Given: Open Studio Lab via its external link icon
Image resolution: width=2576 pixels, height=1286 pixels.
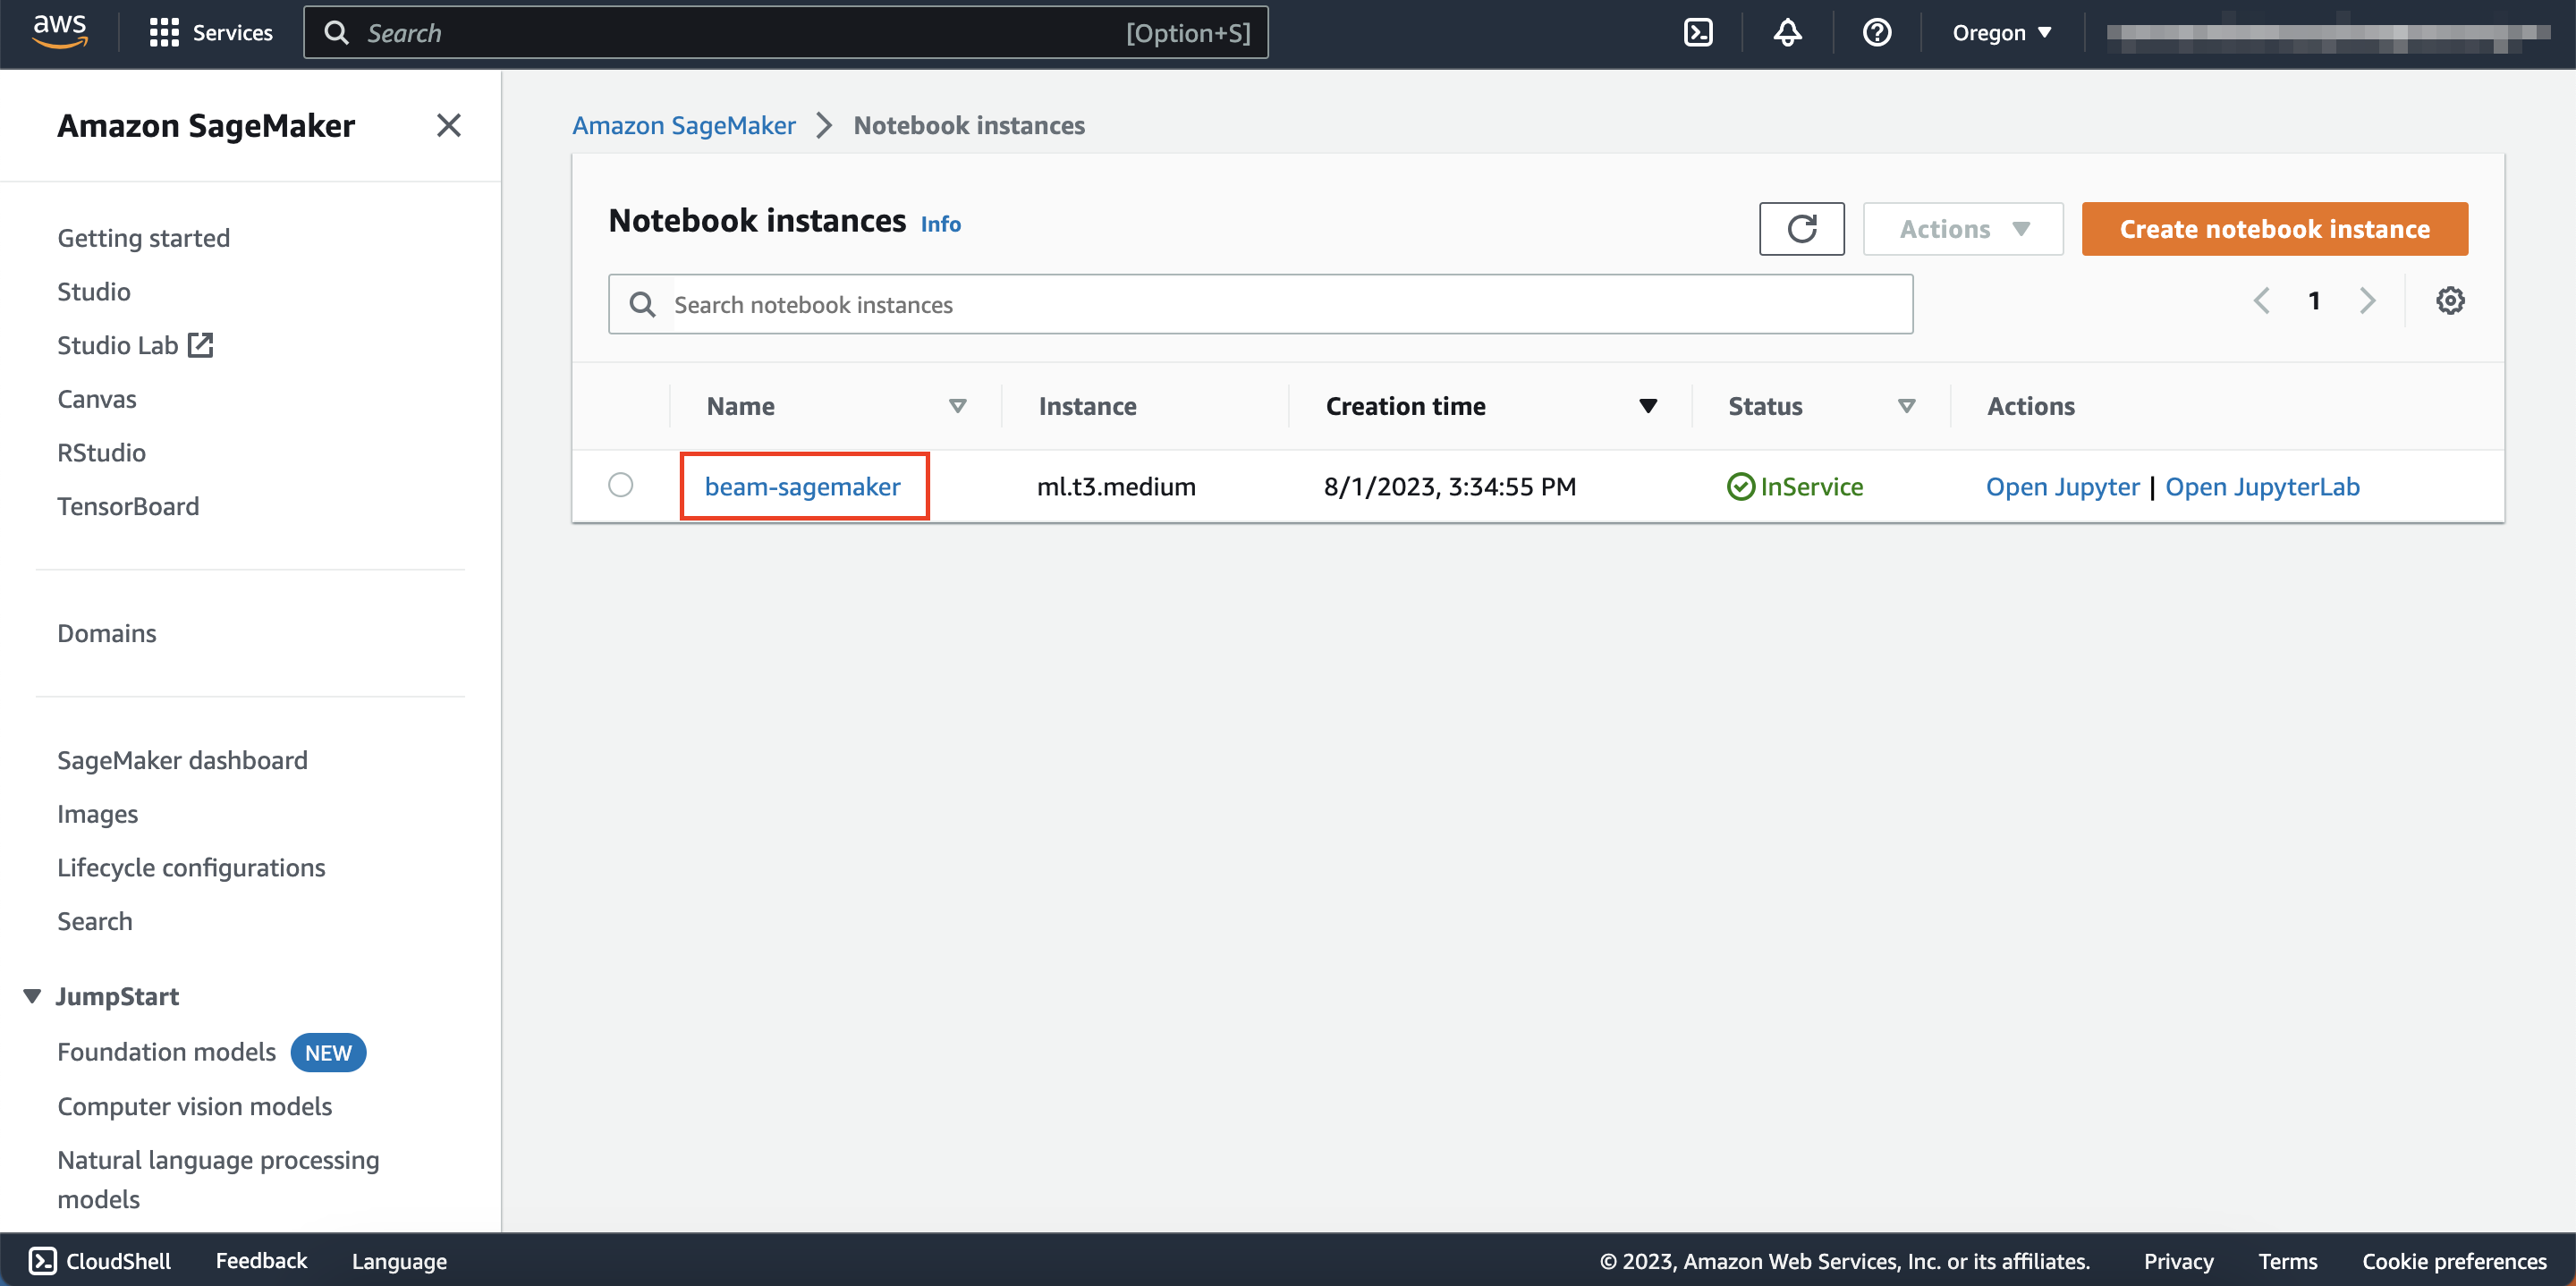Looking at the screenshot, I should pyautogui.click(x=200, y=344).
